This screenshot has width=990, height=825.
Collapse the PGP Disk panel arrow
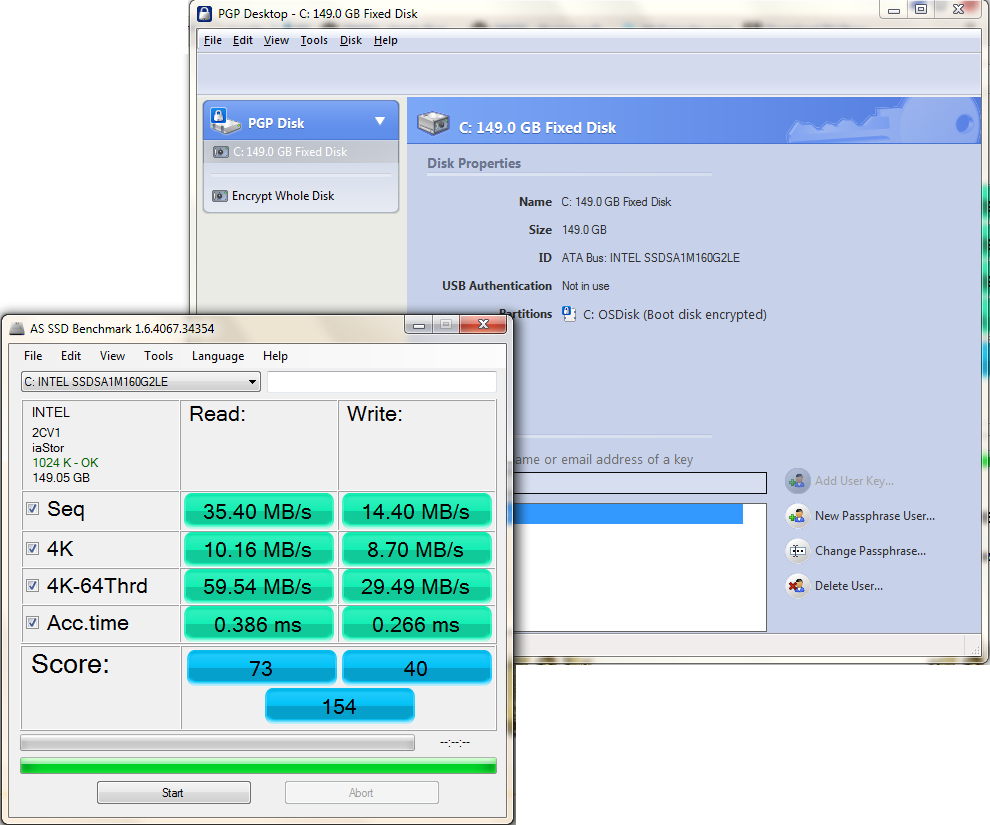[x=380, y=122]
